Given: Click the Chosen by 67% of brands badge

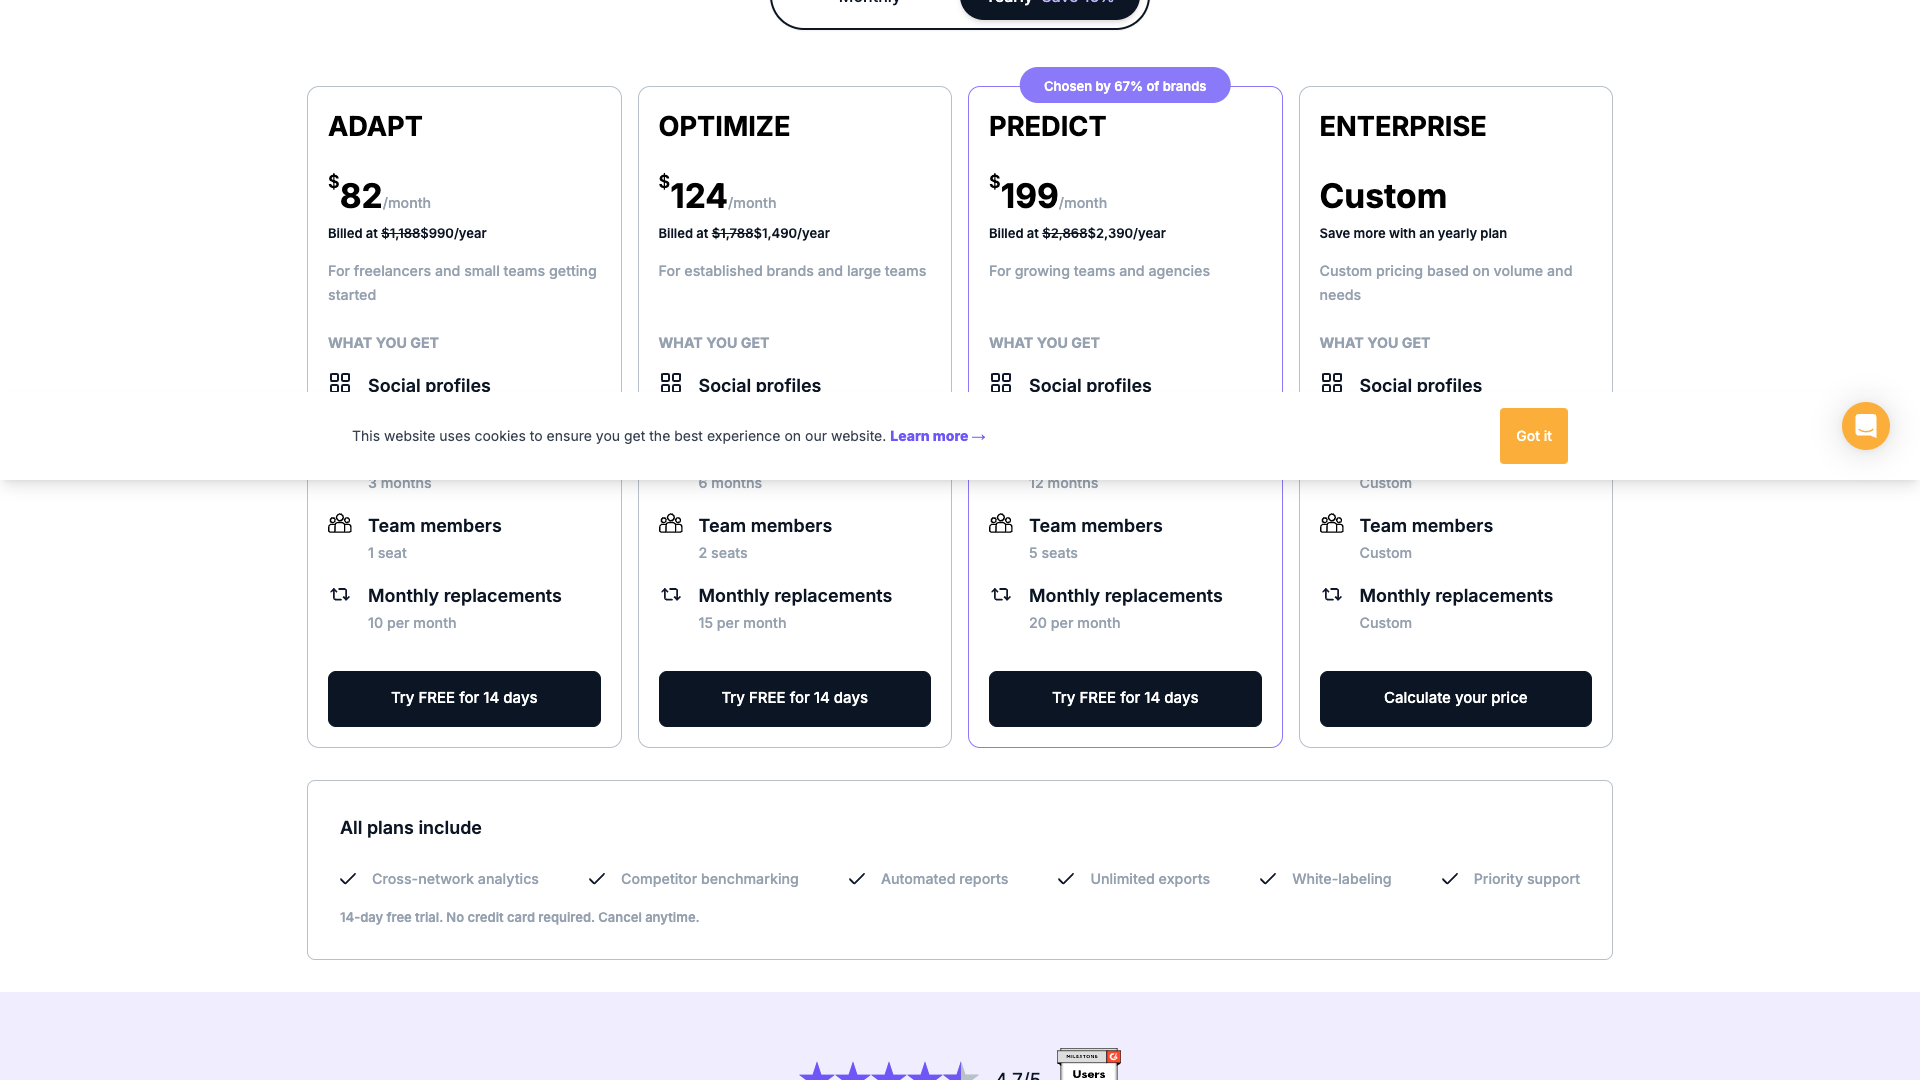Looking at the screenshot, I should point(1125,86).
